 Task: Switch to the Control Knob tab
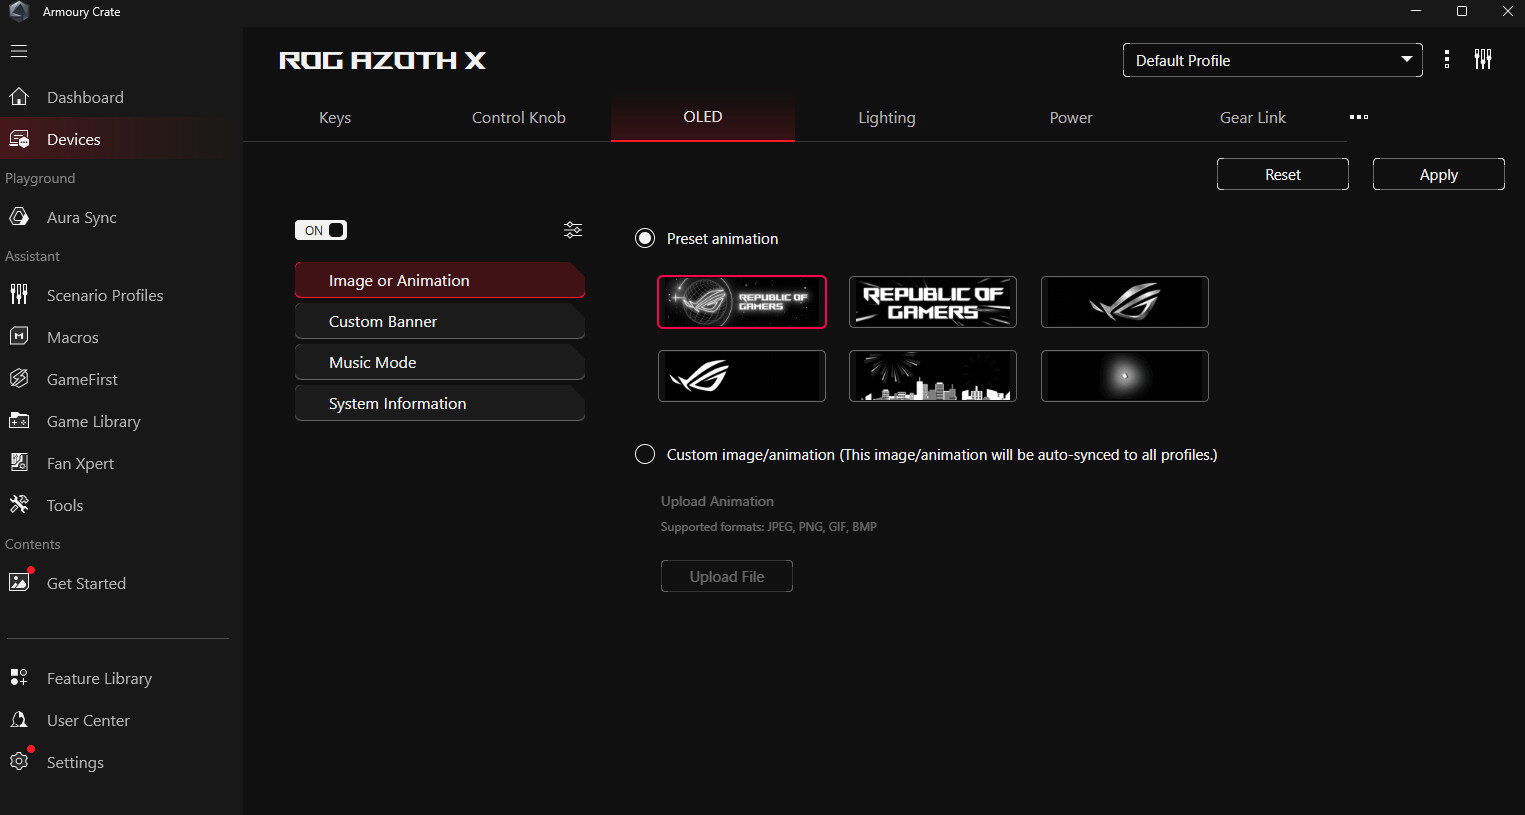pos(518,117)
